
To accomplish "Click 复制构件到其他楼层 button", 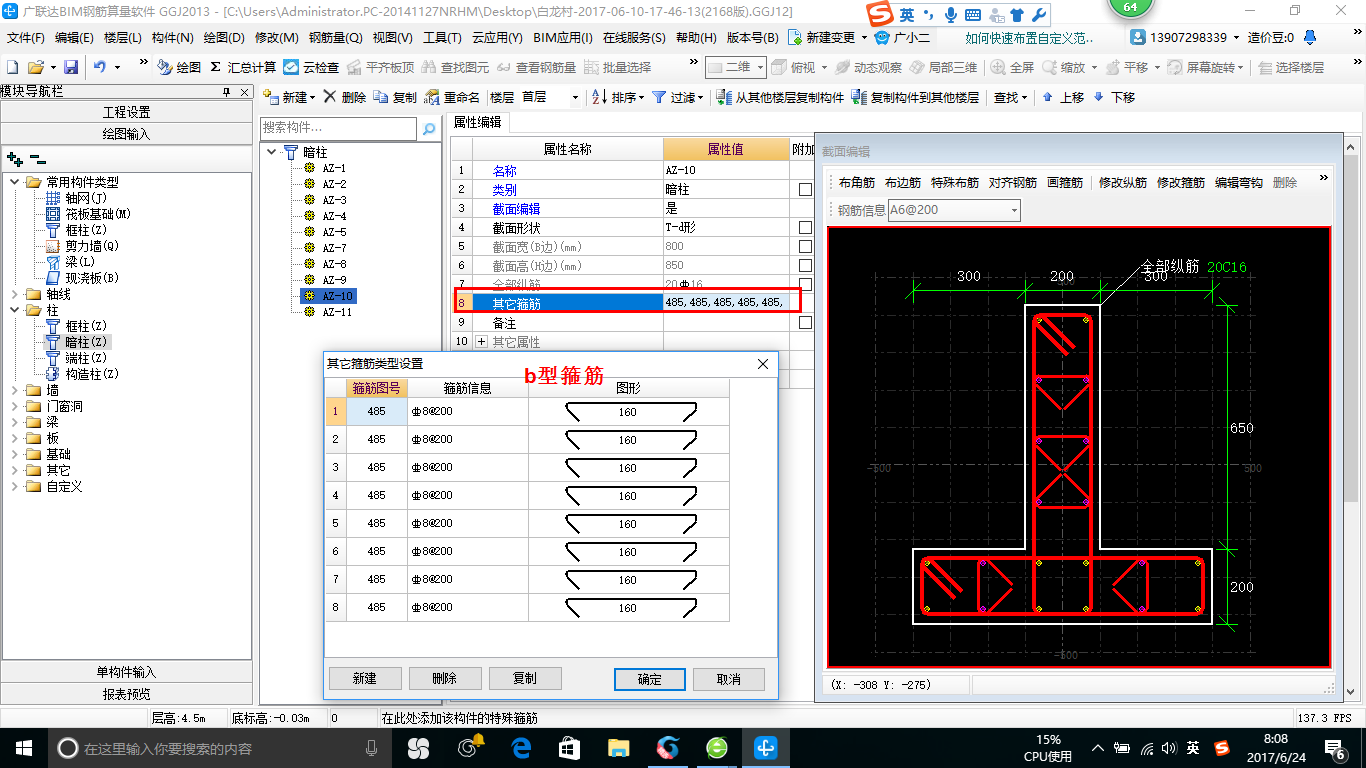I will 916,97.
